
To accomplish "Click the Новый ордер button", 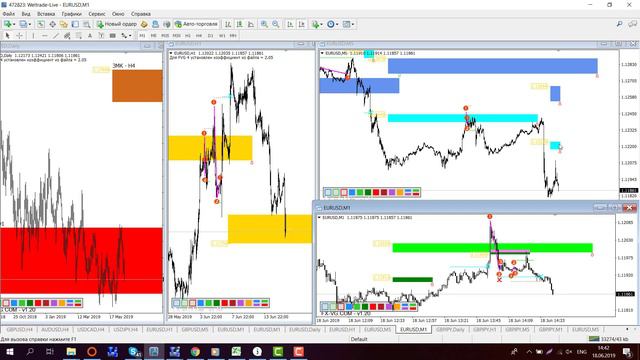I will [117, 24].
